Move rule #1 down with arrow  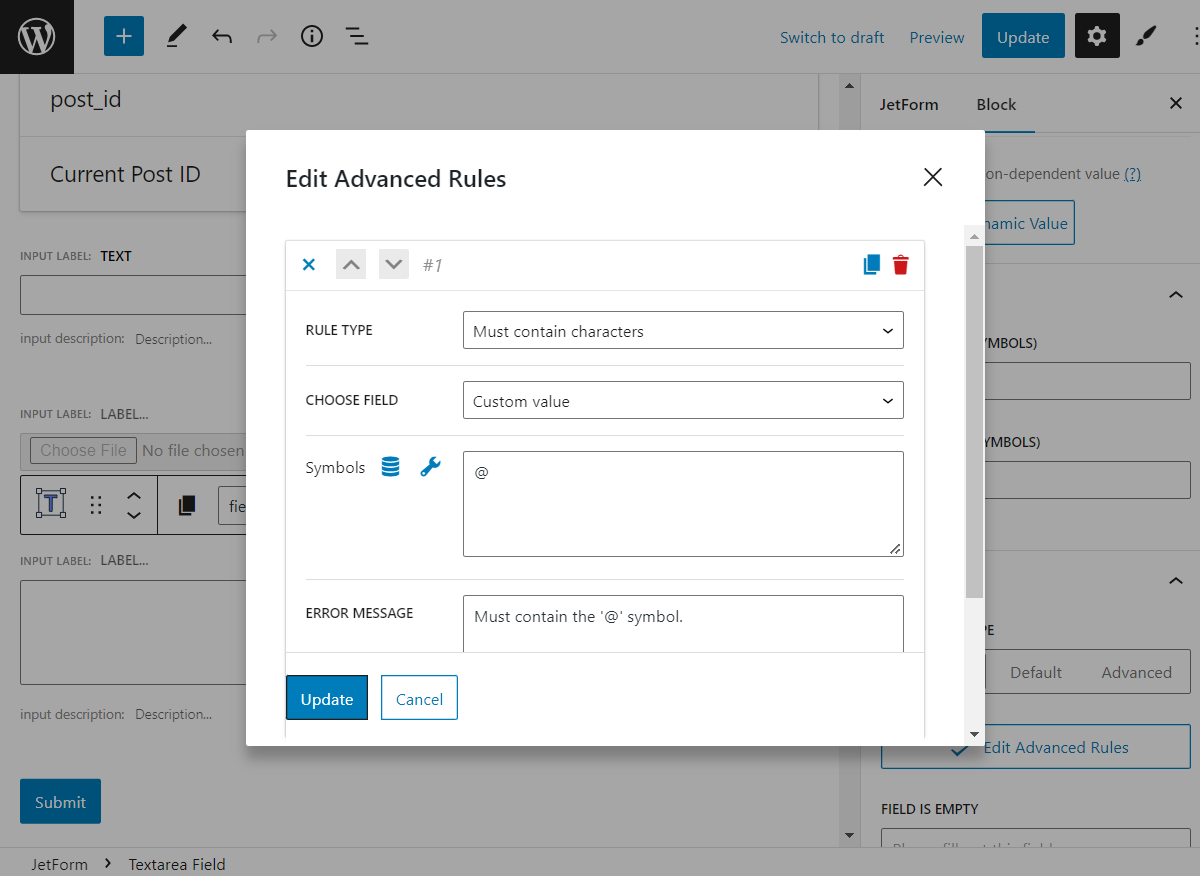[x=393, y=264]
